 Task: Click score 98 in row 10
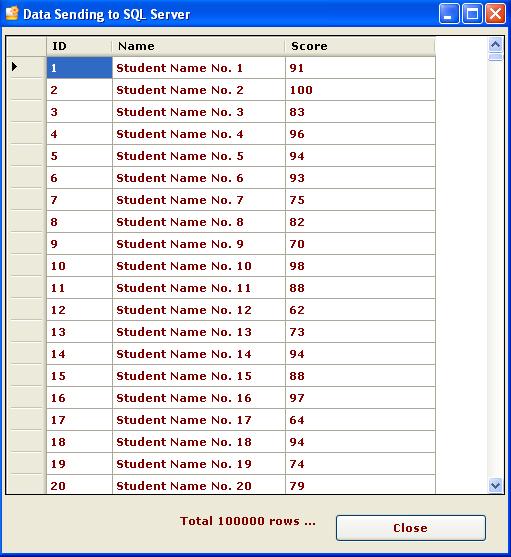[x=360, y=266]
